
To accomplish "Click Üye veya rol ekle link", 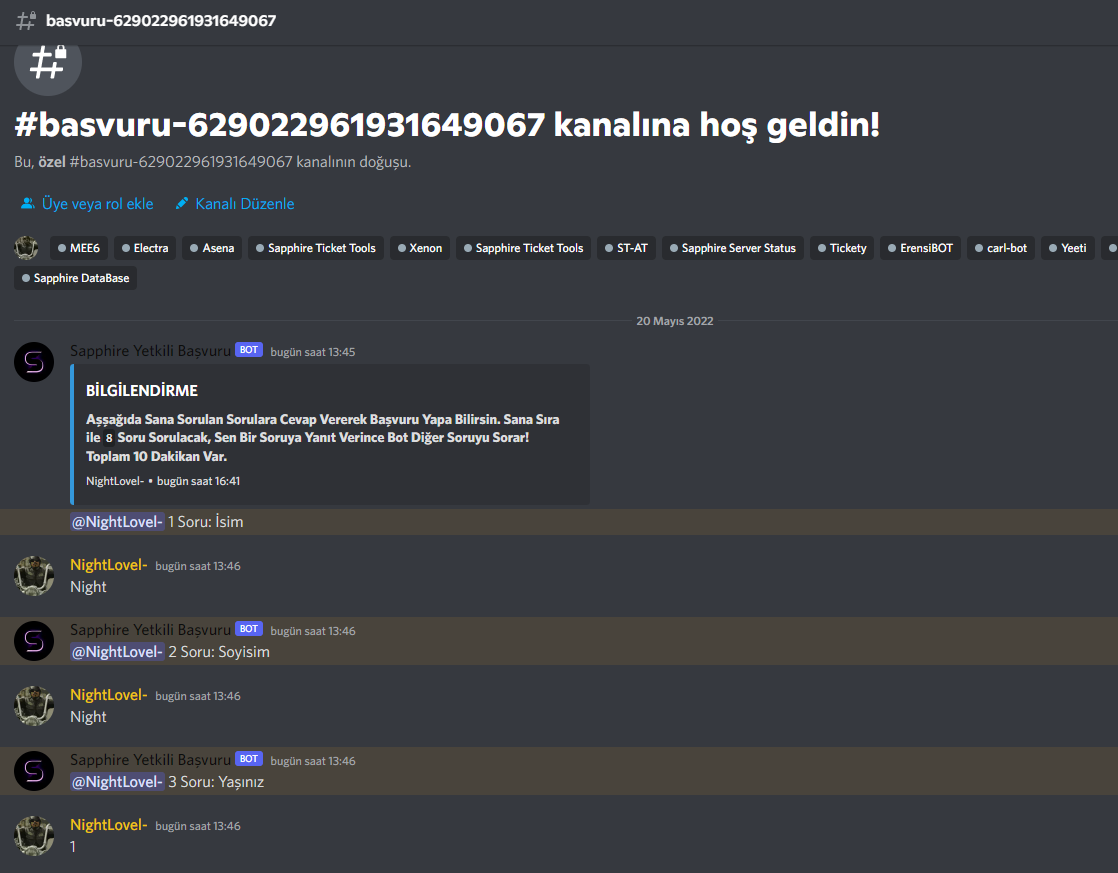I will 98,203.
